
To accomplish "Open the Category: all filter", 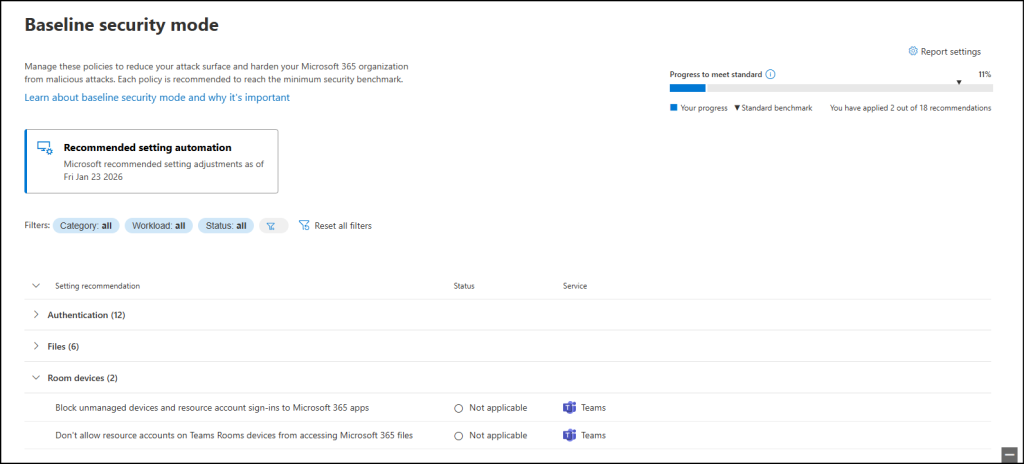I will (x=85, y=226).
